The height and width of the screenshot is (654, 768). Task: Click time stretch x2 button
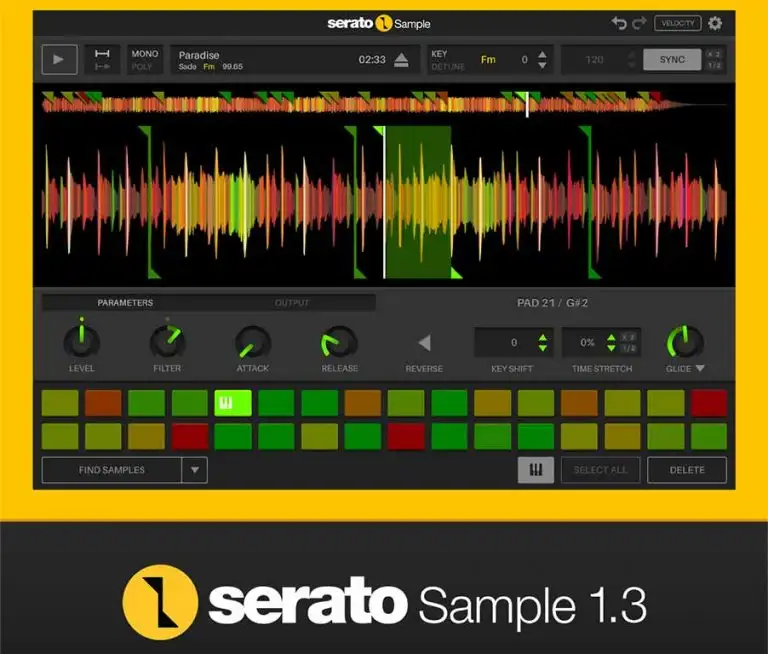coord(628,337)
